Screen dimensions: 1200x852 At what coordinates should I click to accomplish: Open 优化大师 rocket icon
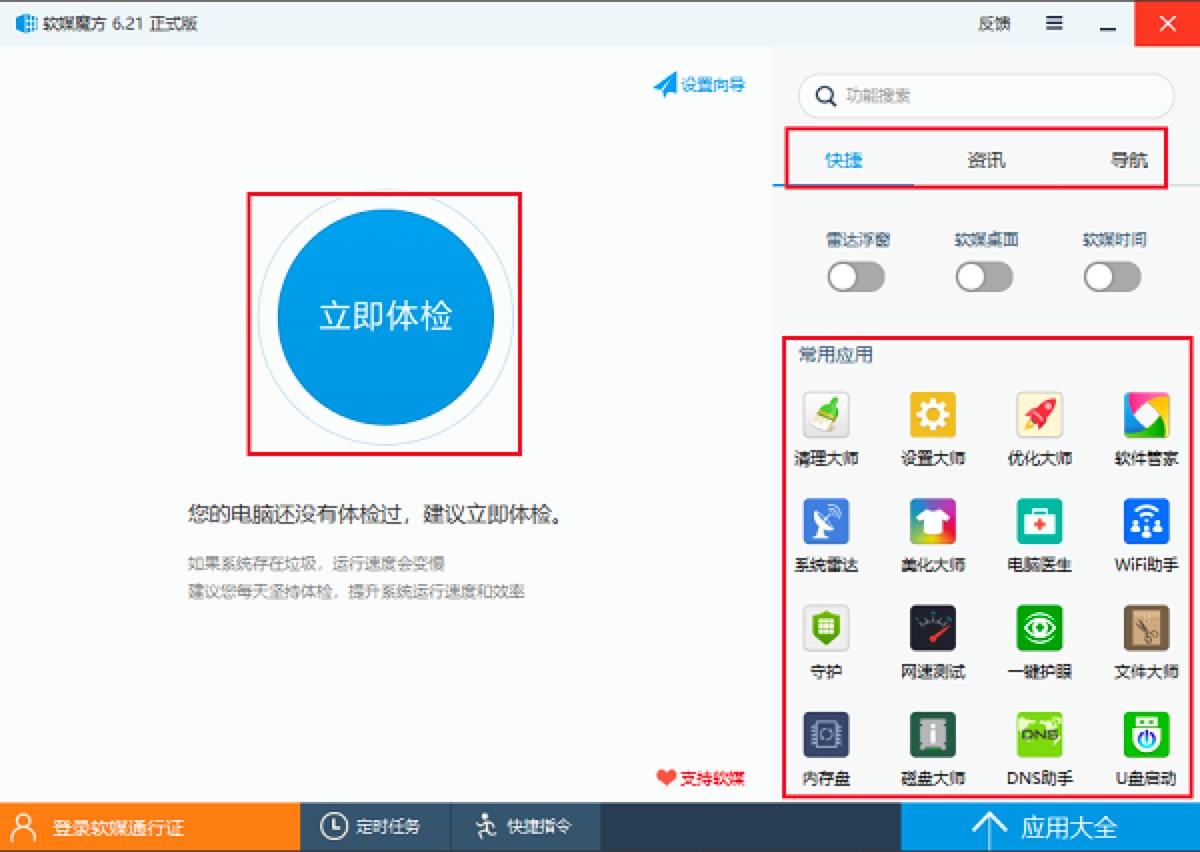1040,414
